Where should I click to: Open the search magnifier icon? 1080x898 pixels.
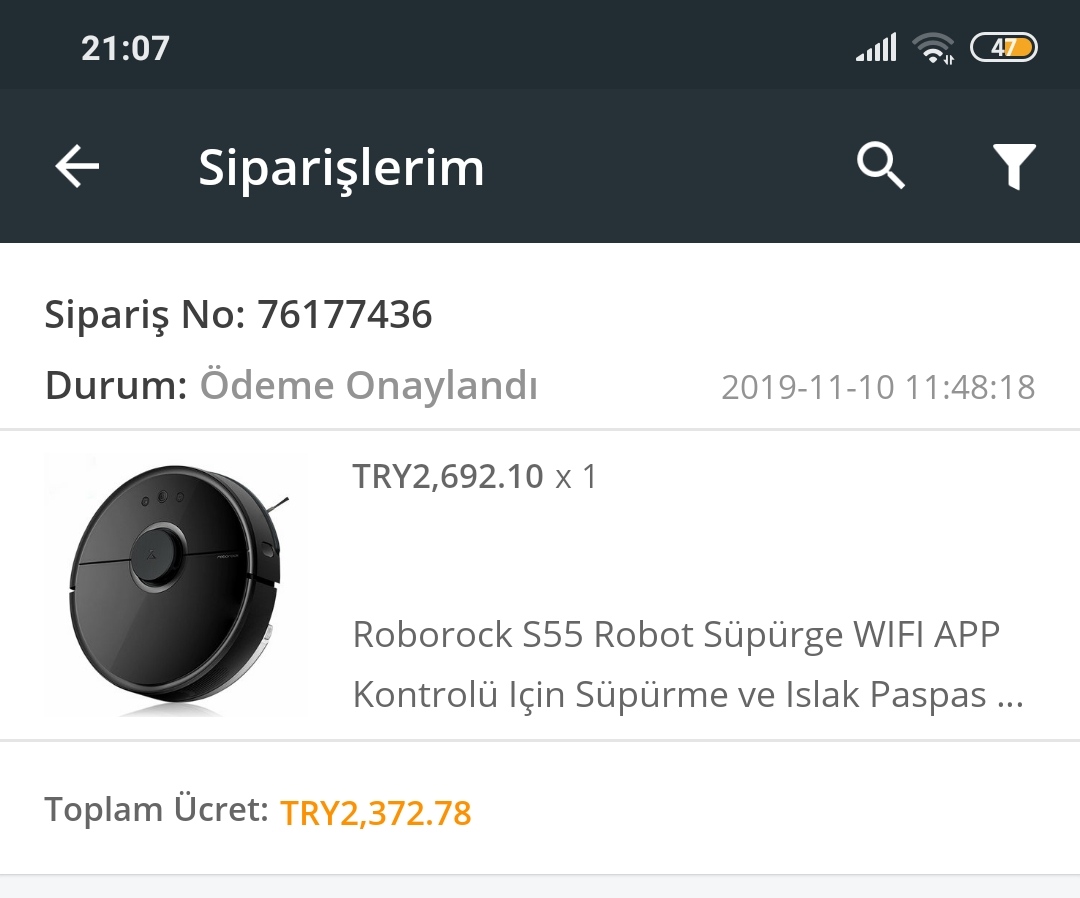tap(880, 166)
